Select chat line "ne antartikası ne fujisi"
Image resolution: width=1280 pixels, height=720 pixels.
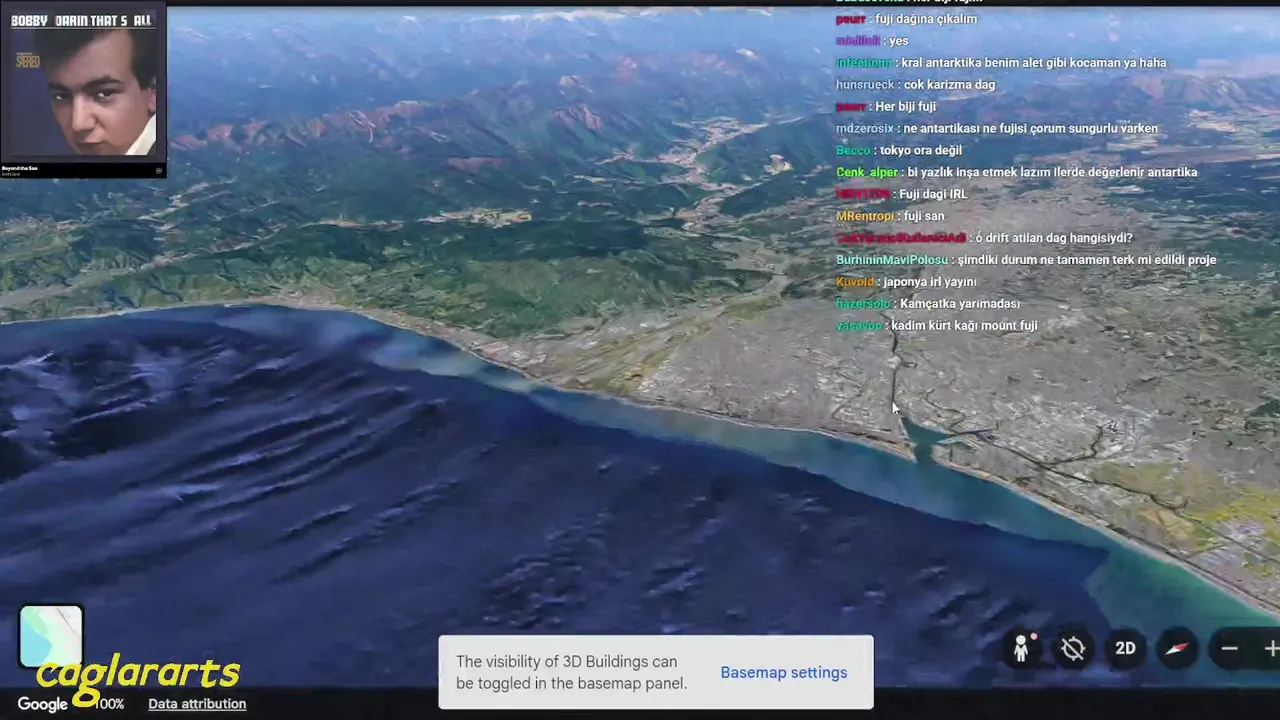(x=1030, y=129)
